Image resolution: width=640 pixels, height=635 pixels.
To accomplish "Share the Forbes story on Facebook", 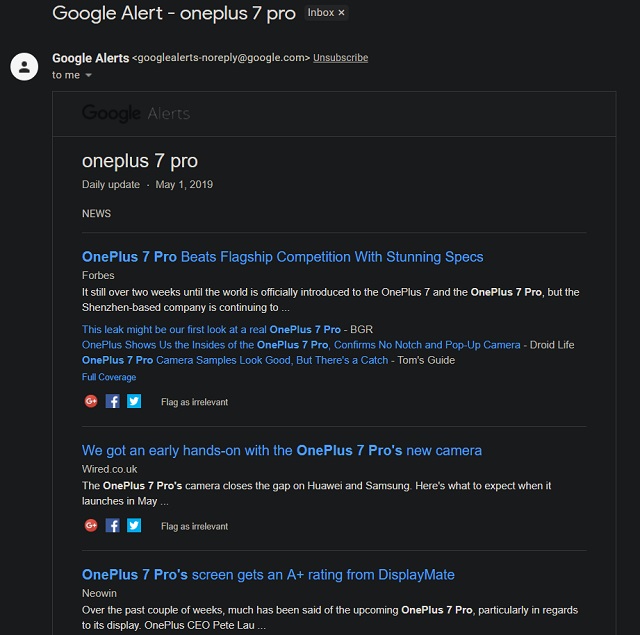I will tap(113, 401).
